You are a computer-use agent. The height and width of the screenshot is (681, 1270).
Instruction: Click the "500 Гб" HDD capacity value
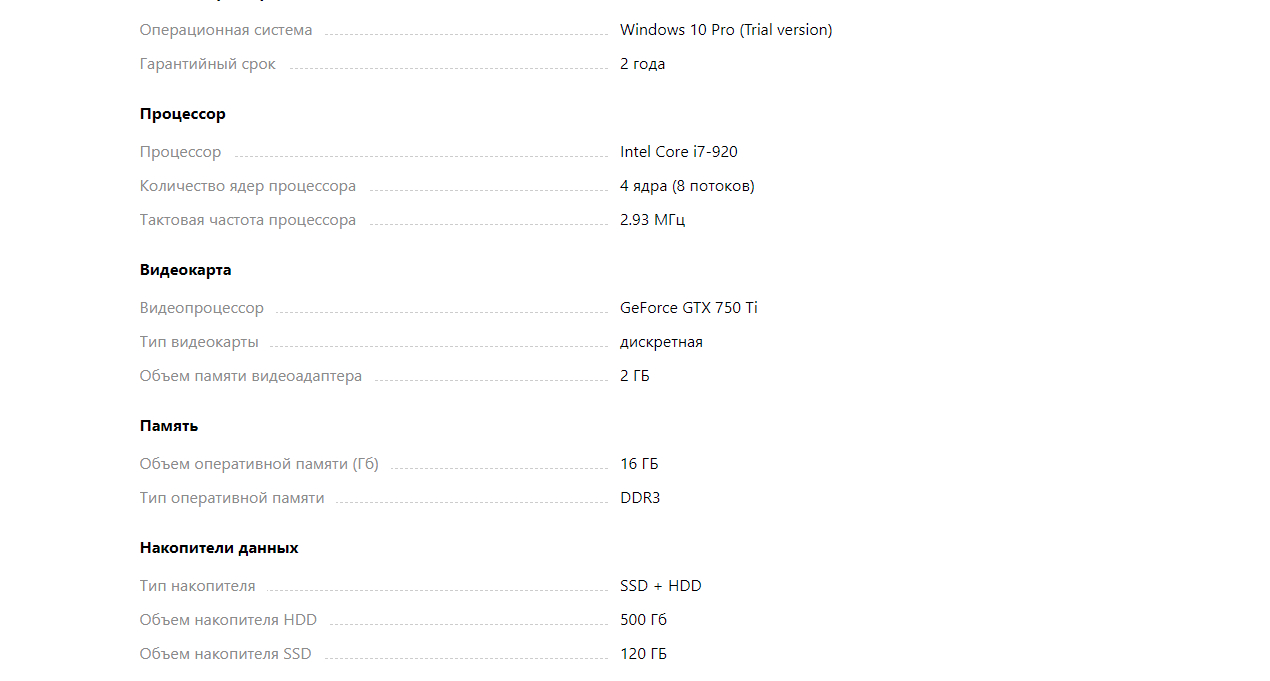[x=643, y=620]
